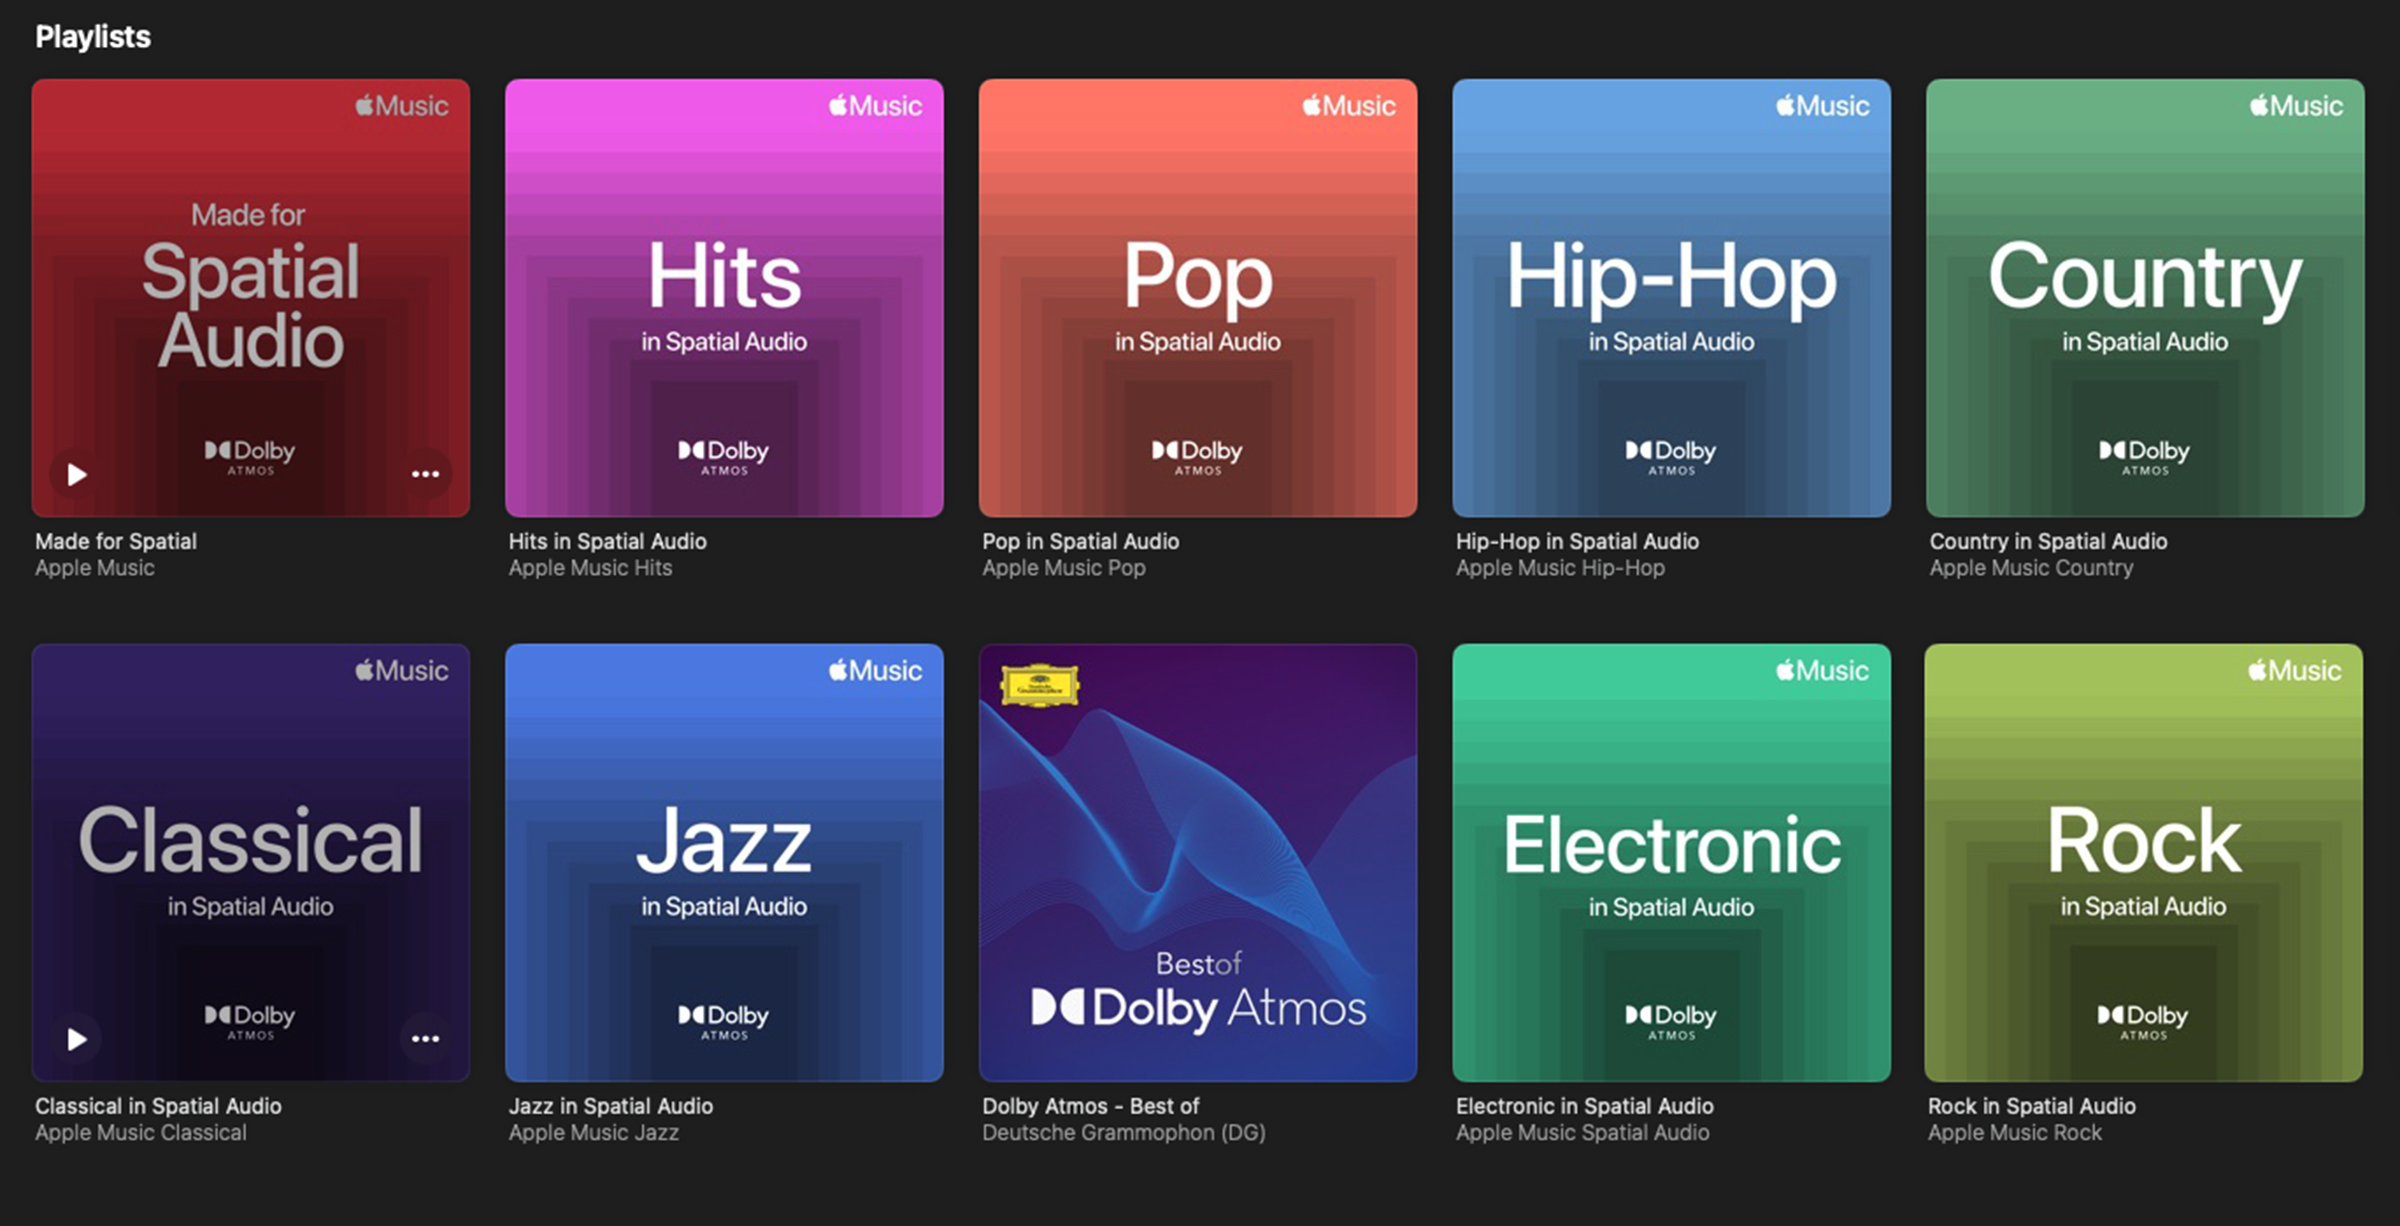Open the Hits in Spatial Audio cover
The height and width of the screenshot is (1226, 2400).
coord(724,298)
